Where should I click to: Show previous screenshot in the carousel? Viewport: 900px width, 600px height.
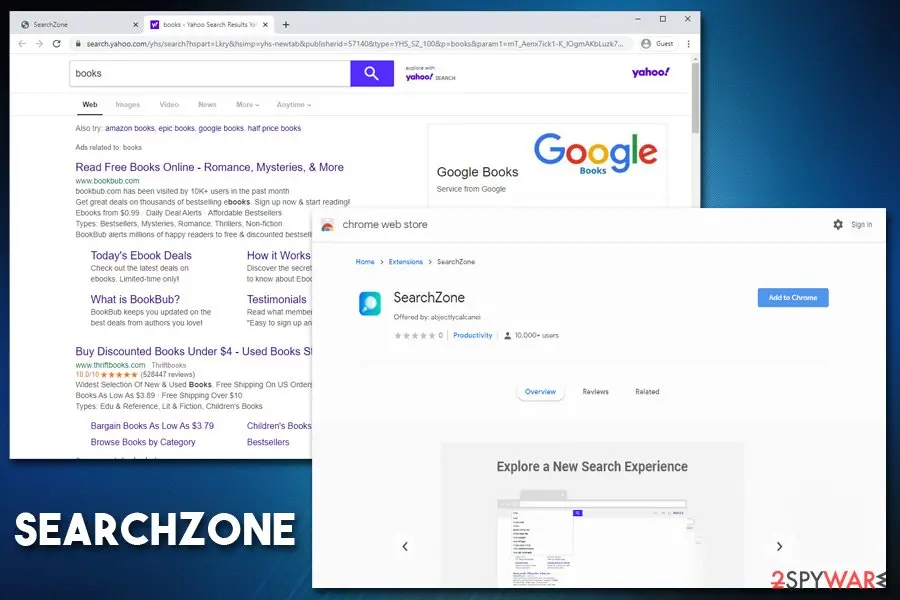tap(405, 547)
